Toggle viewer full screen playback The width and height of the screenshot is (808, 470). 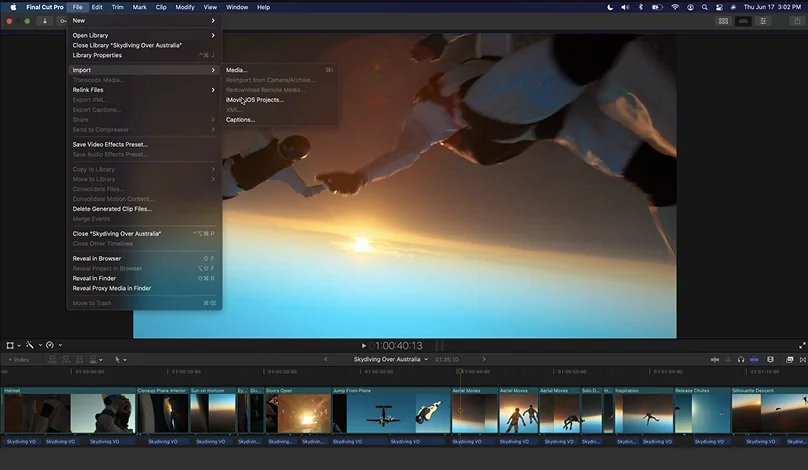click(x=802, y=346)
